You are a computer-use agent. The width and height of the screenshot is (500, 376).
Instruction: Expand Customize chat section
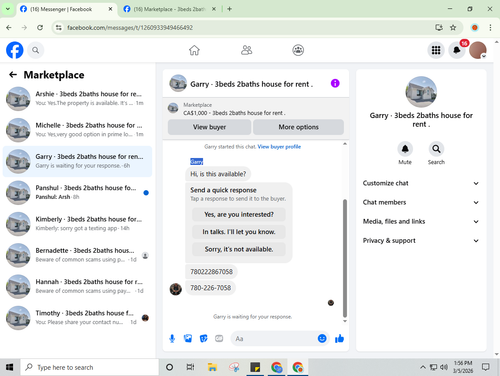421,183
